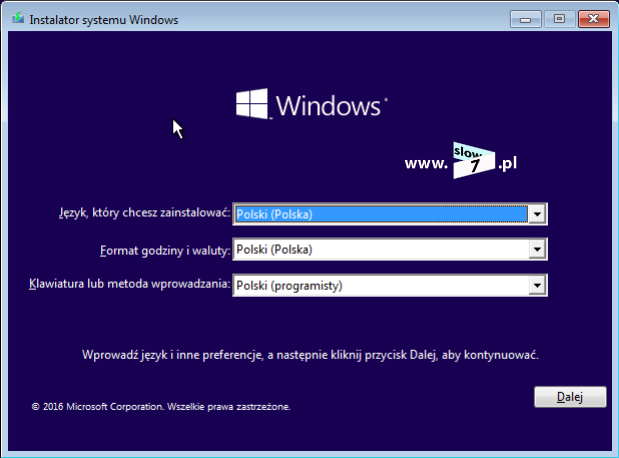
Task: Minimize the Instalator systemu Windows window
Action: pyautogui.click(x=525, y=19)
